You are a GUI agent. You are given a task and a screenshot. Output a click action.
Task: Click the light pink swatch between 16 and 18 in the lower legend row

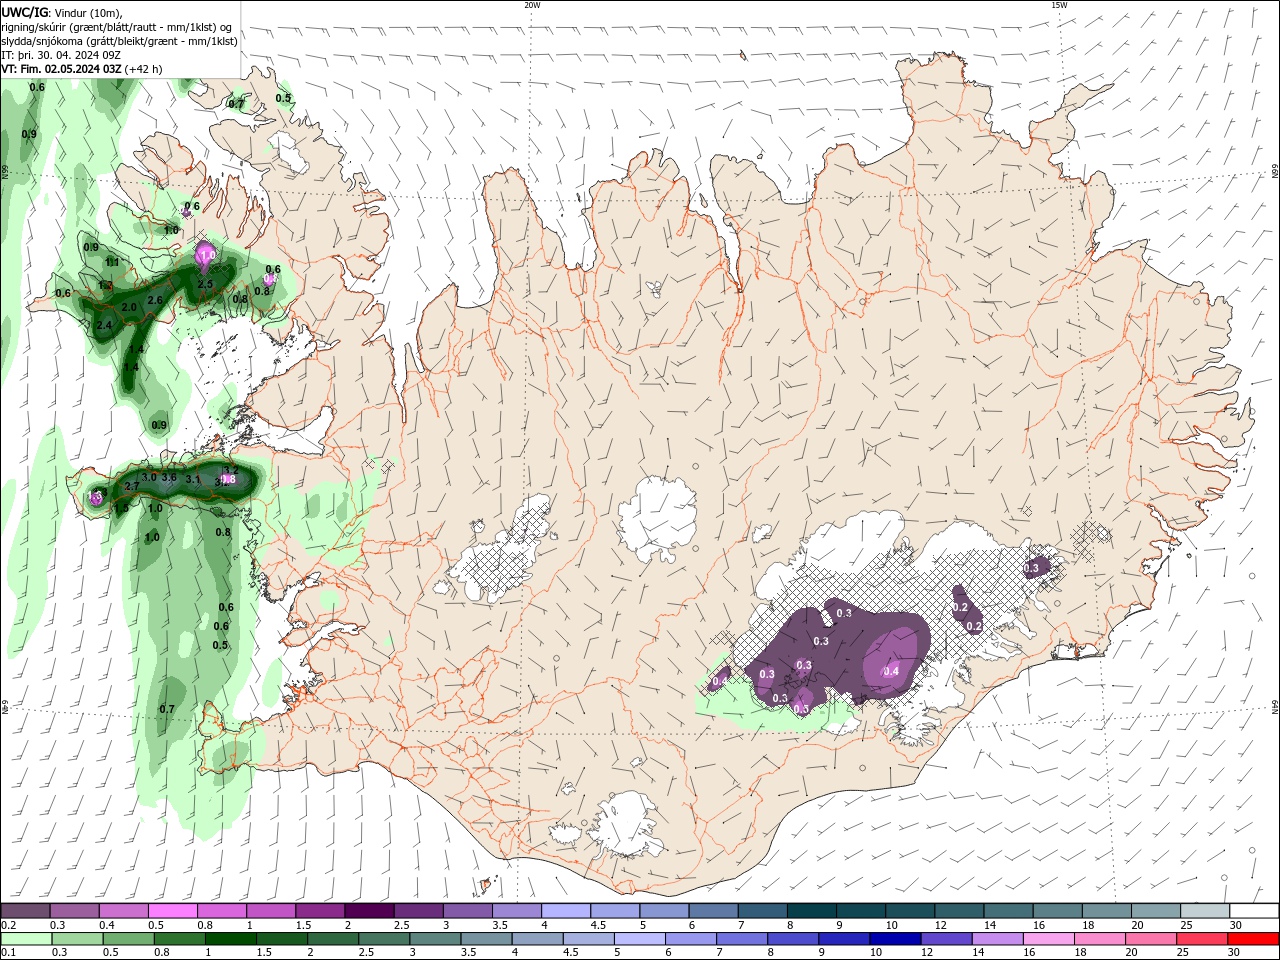(1049, 939)
